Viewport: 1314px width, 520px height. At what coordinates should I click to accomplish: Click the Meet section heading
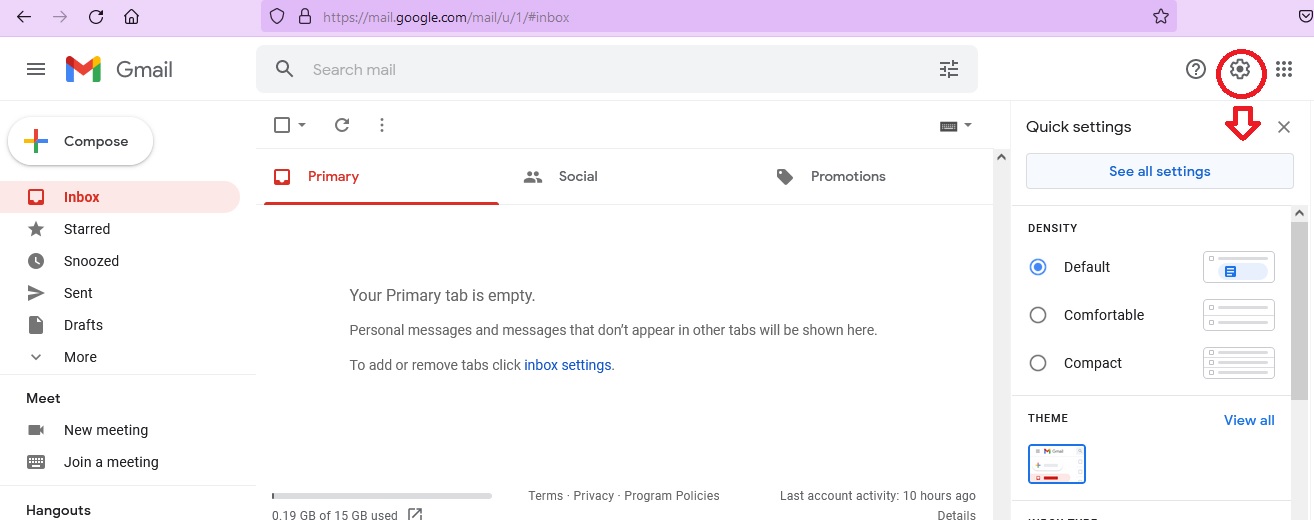pyautogui.click(x=43, y=398)
